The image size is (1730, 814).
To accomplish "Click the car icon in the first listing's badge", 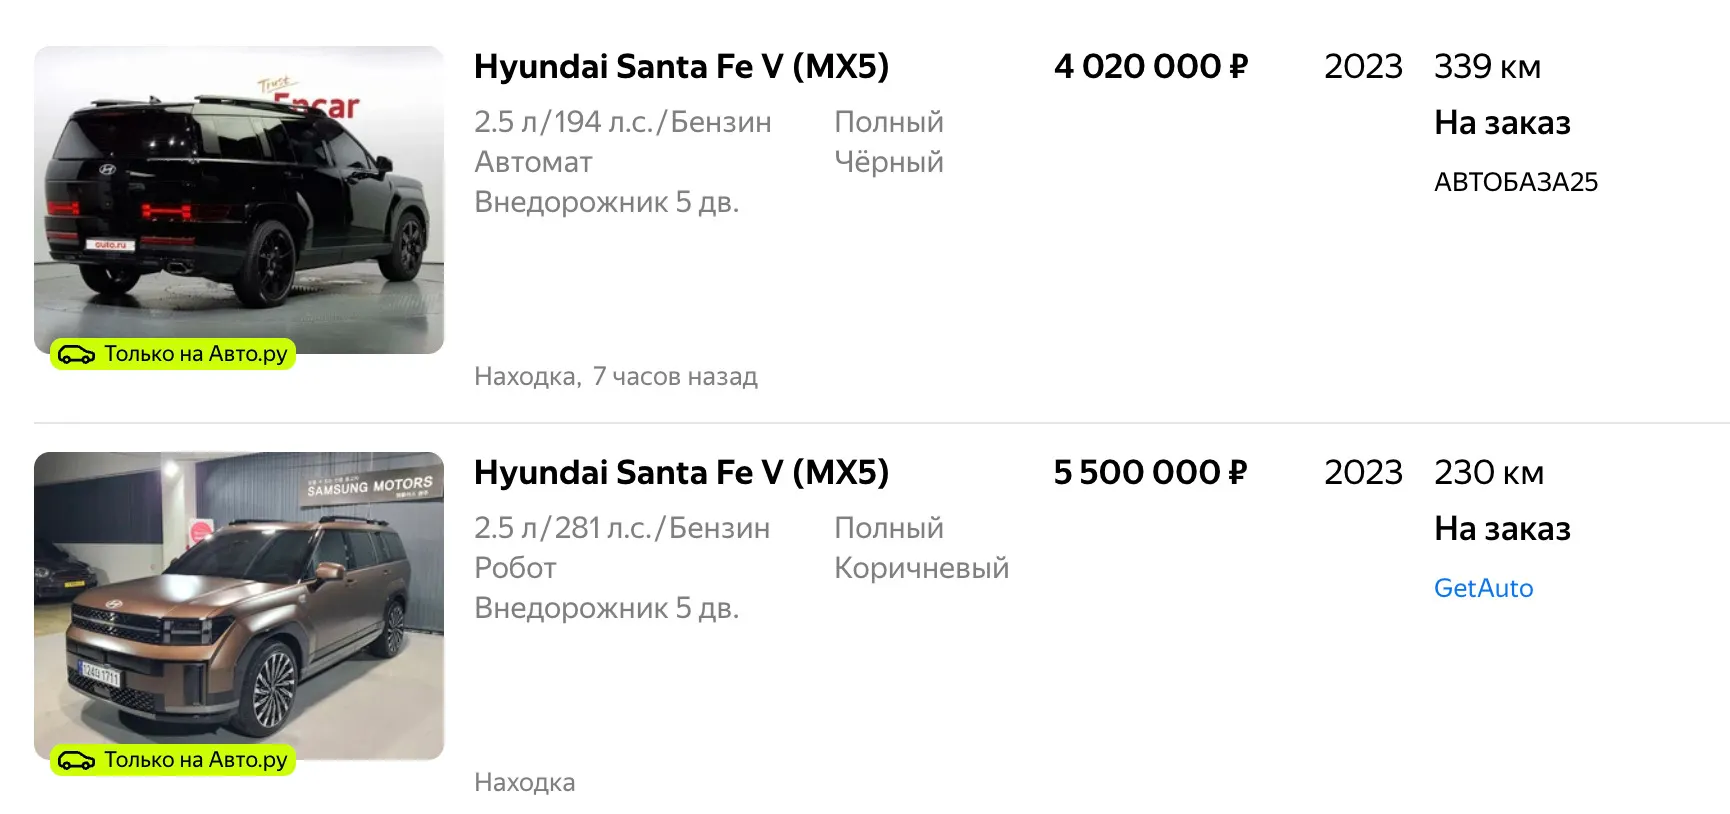I will tap(76, 354).
